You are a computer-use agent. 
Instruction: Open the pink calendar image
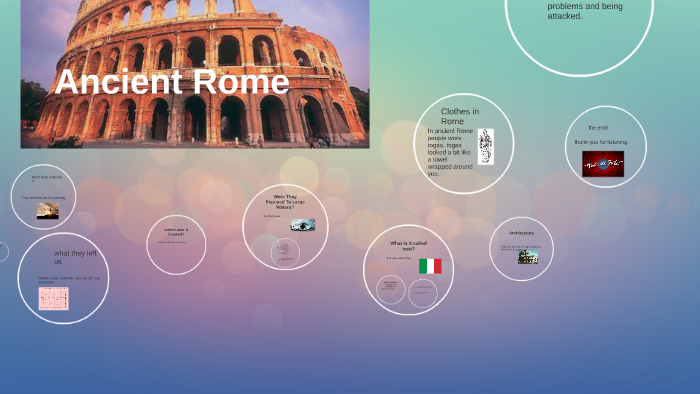(x=54, y=299)
